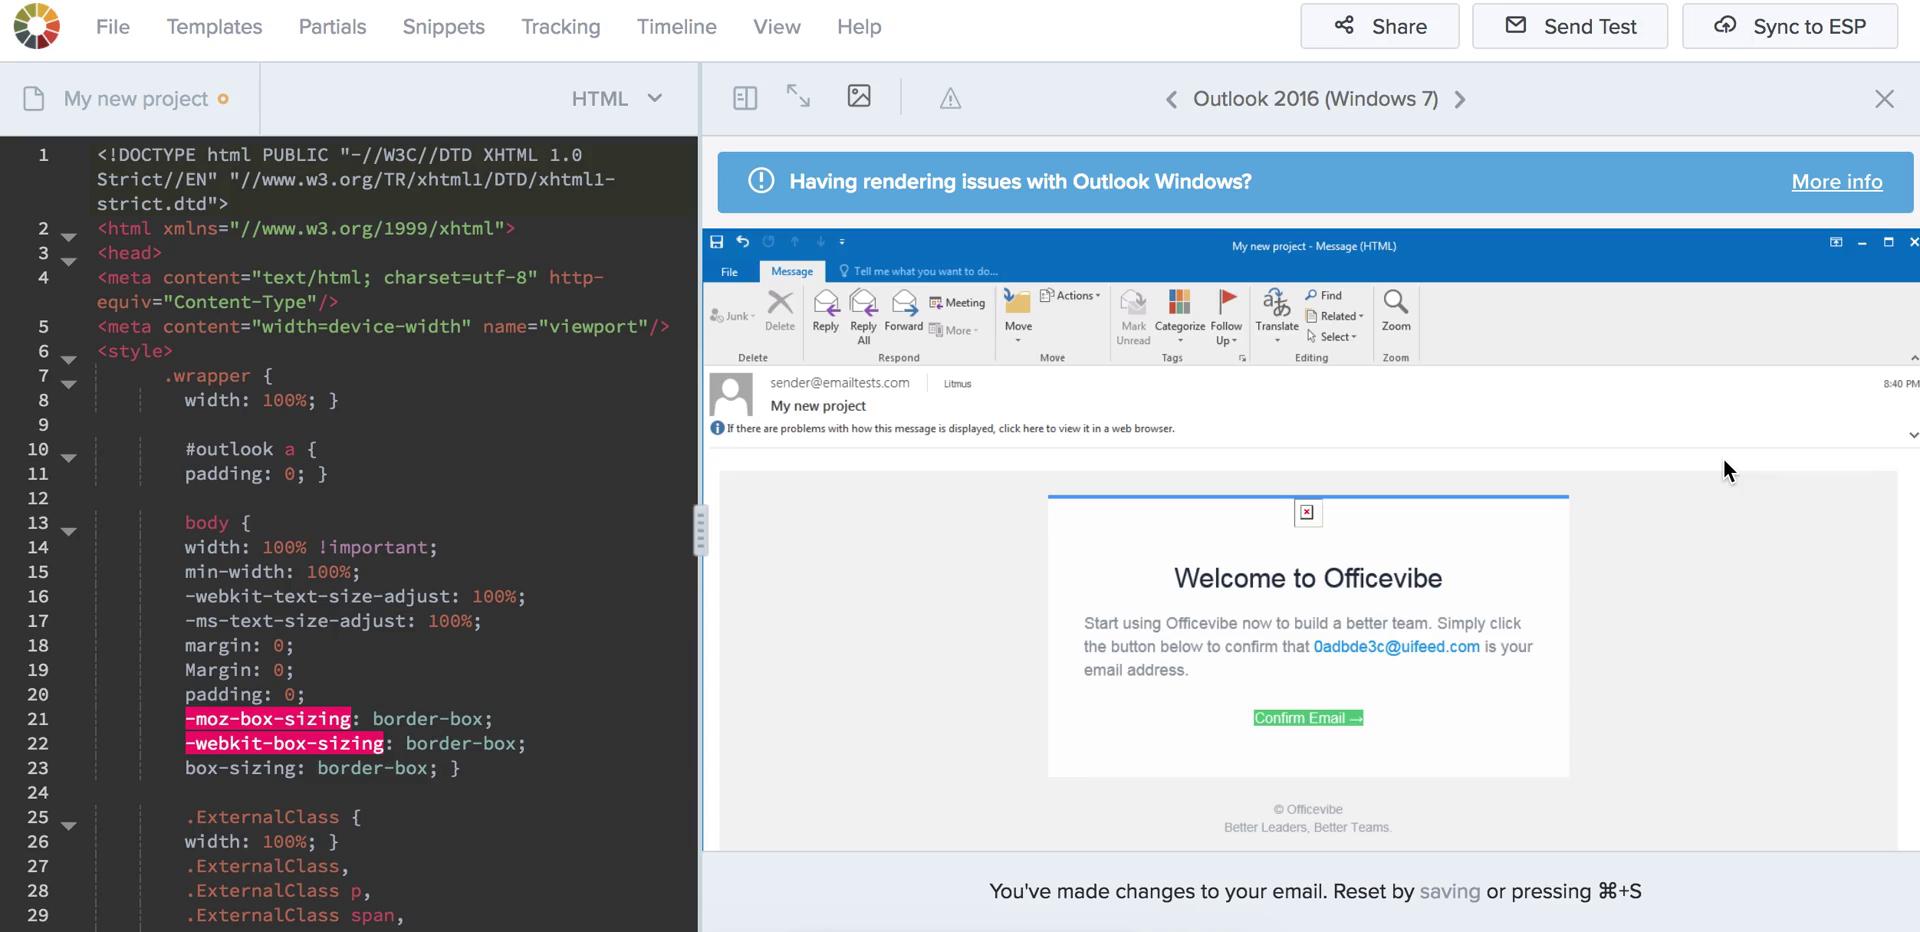This screenshot has height=932, width=1920.
Task: Click the Tell me what you want field
Action: coord(919,271)
